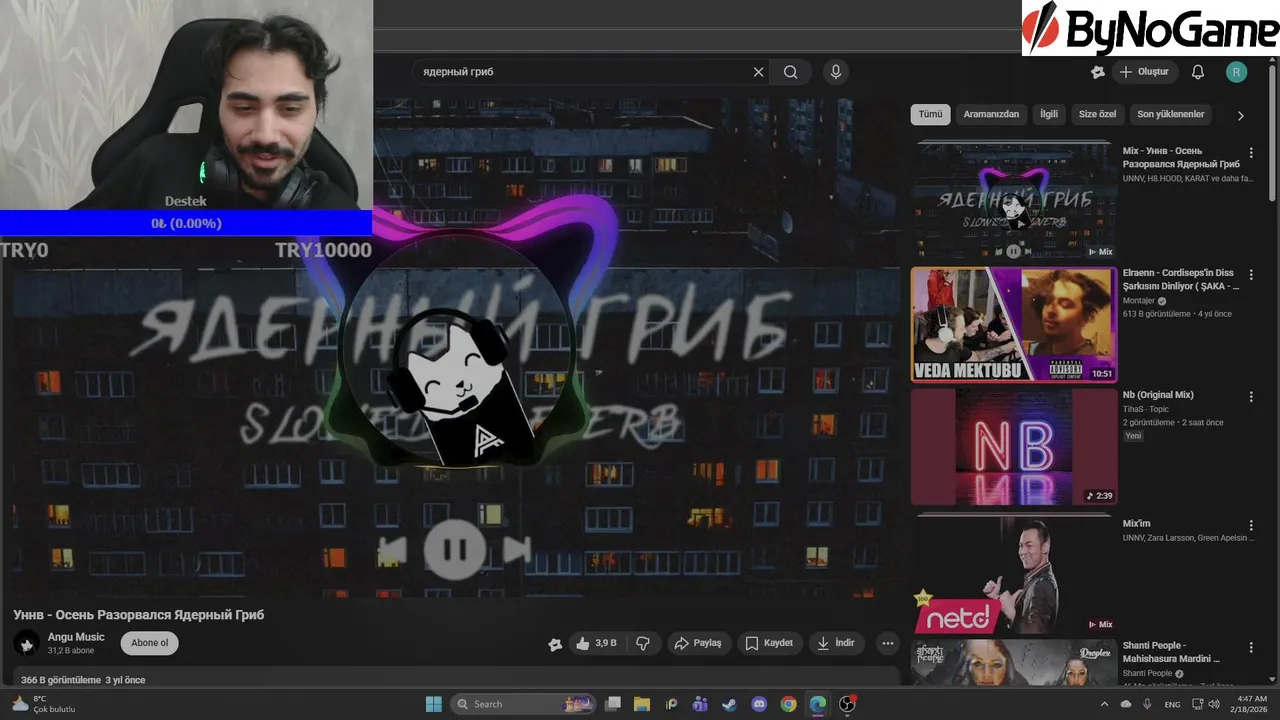
Task: Start voice search with microphone icon
Action: pos(836,72)
